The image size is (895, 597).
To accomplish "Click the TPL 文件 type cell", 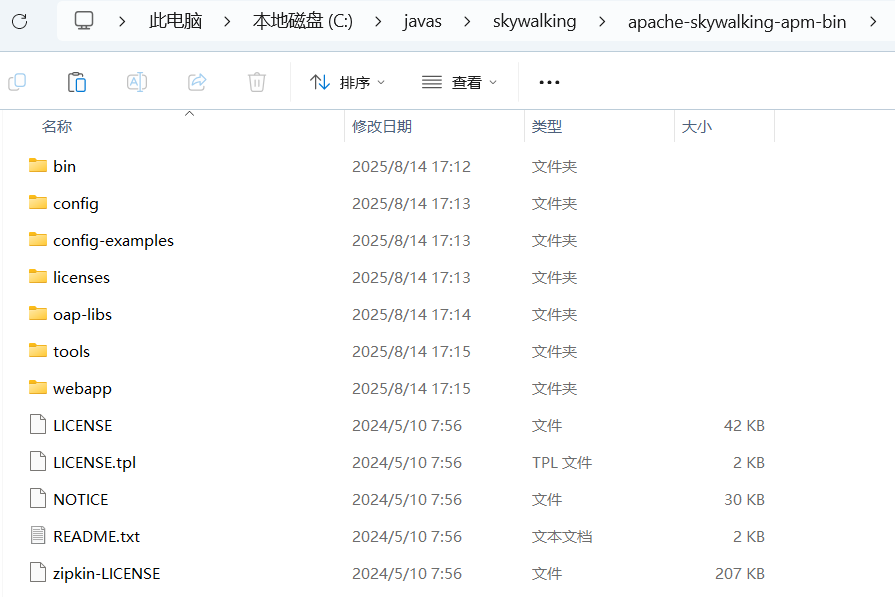I will [562, 462].
